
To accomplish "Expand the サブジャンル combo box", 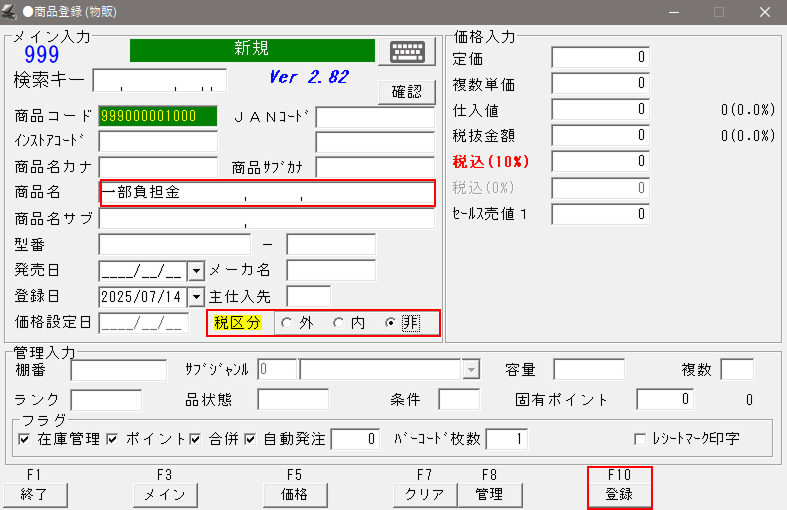I will (470, 370).
